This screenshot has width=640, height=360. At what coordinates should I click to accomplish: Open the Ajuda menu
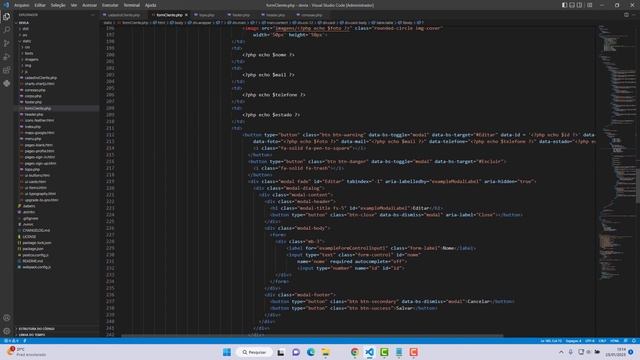[x=150, y=5]
